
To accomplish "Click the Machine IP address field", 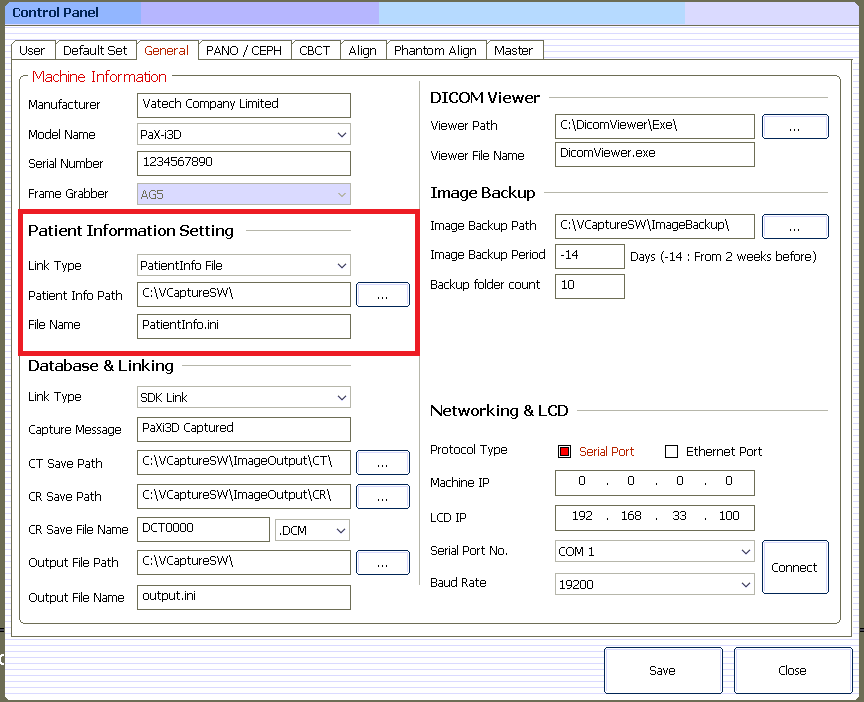I will point(655,483).
